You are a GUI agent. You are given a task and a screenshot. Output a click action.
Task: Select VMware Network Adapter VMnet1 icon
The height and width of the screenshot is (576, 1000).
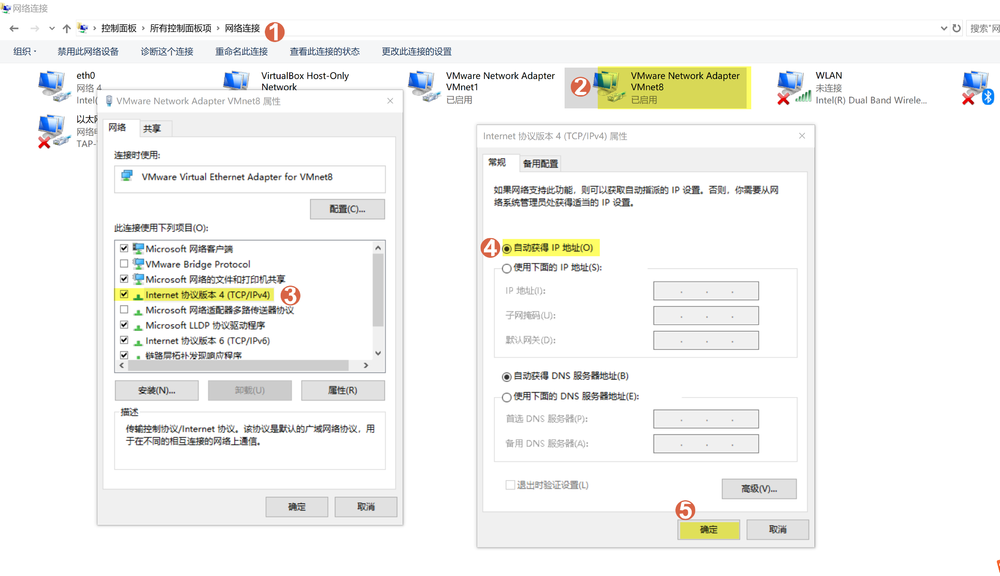(423, 87)
